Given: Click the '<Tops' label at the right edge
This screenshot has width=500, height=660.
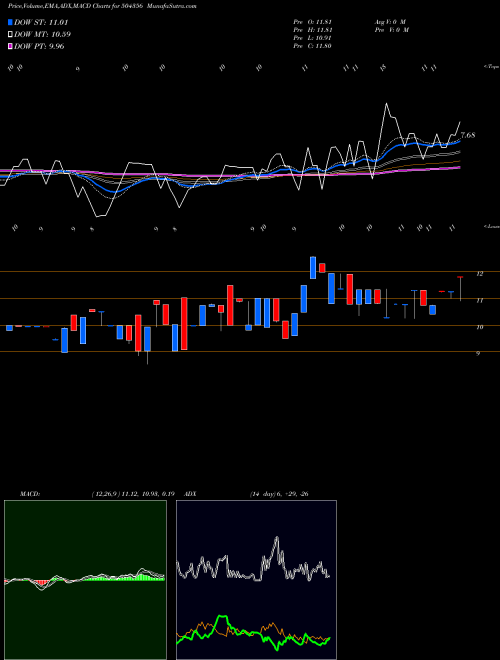Looking at the screenshot, I should (x=491, y=67).
